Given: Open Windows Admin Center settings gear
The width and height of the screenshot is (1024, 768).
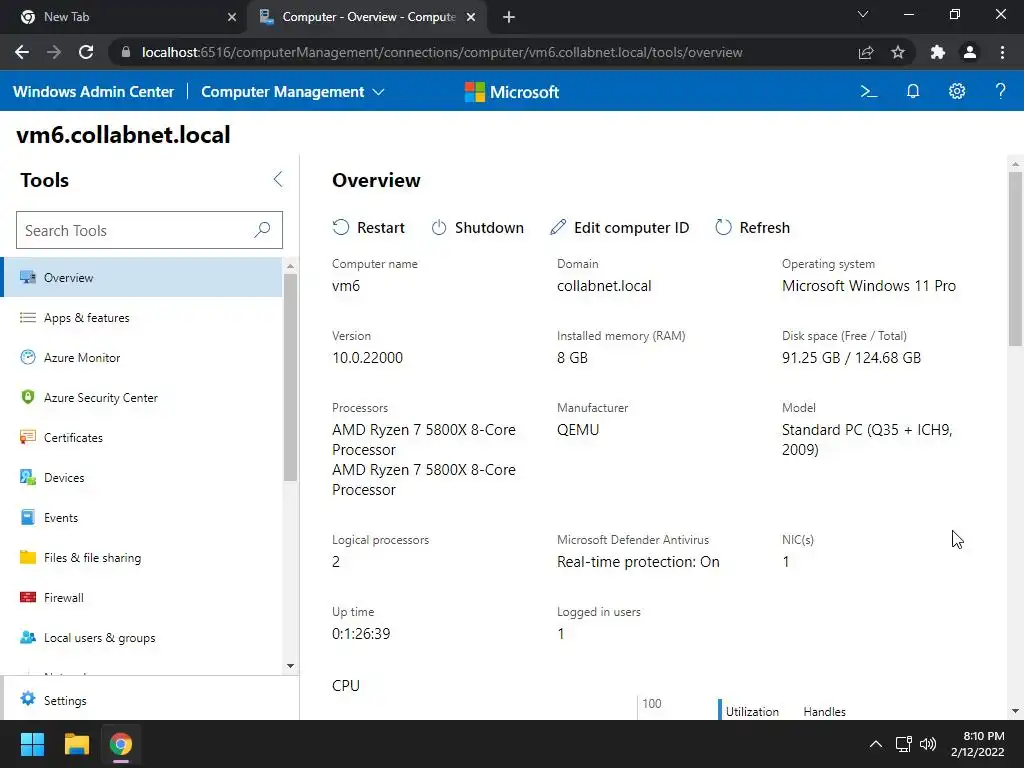Looking at the screenshot, I should 957,91.
